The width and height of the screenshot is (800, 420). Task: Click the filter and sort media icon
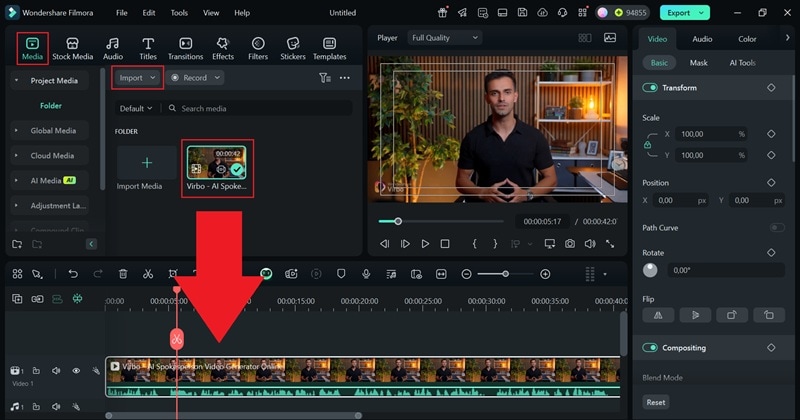coord(325,78)
